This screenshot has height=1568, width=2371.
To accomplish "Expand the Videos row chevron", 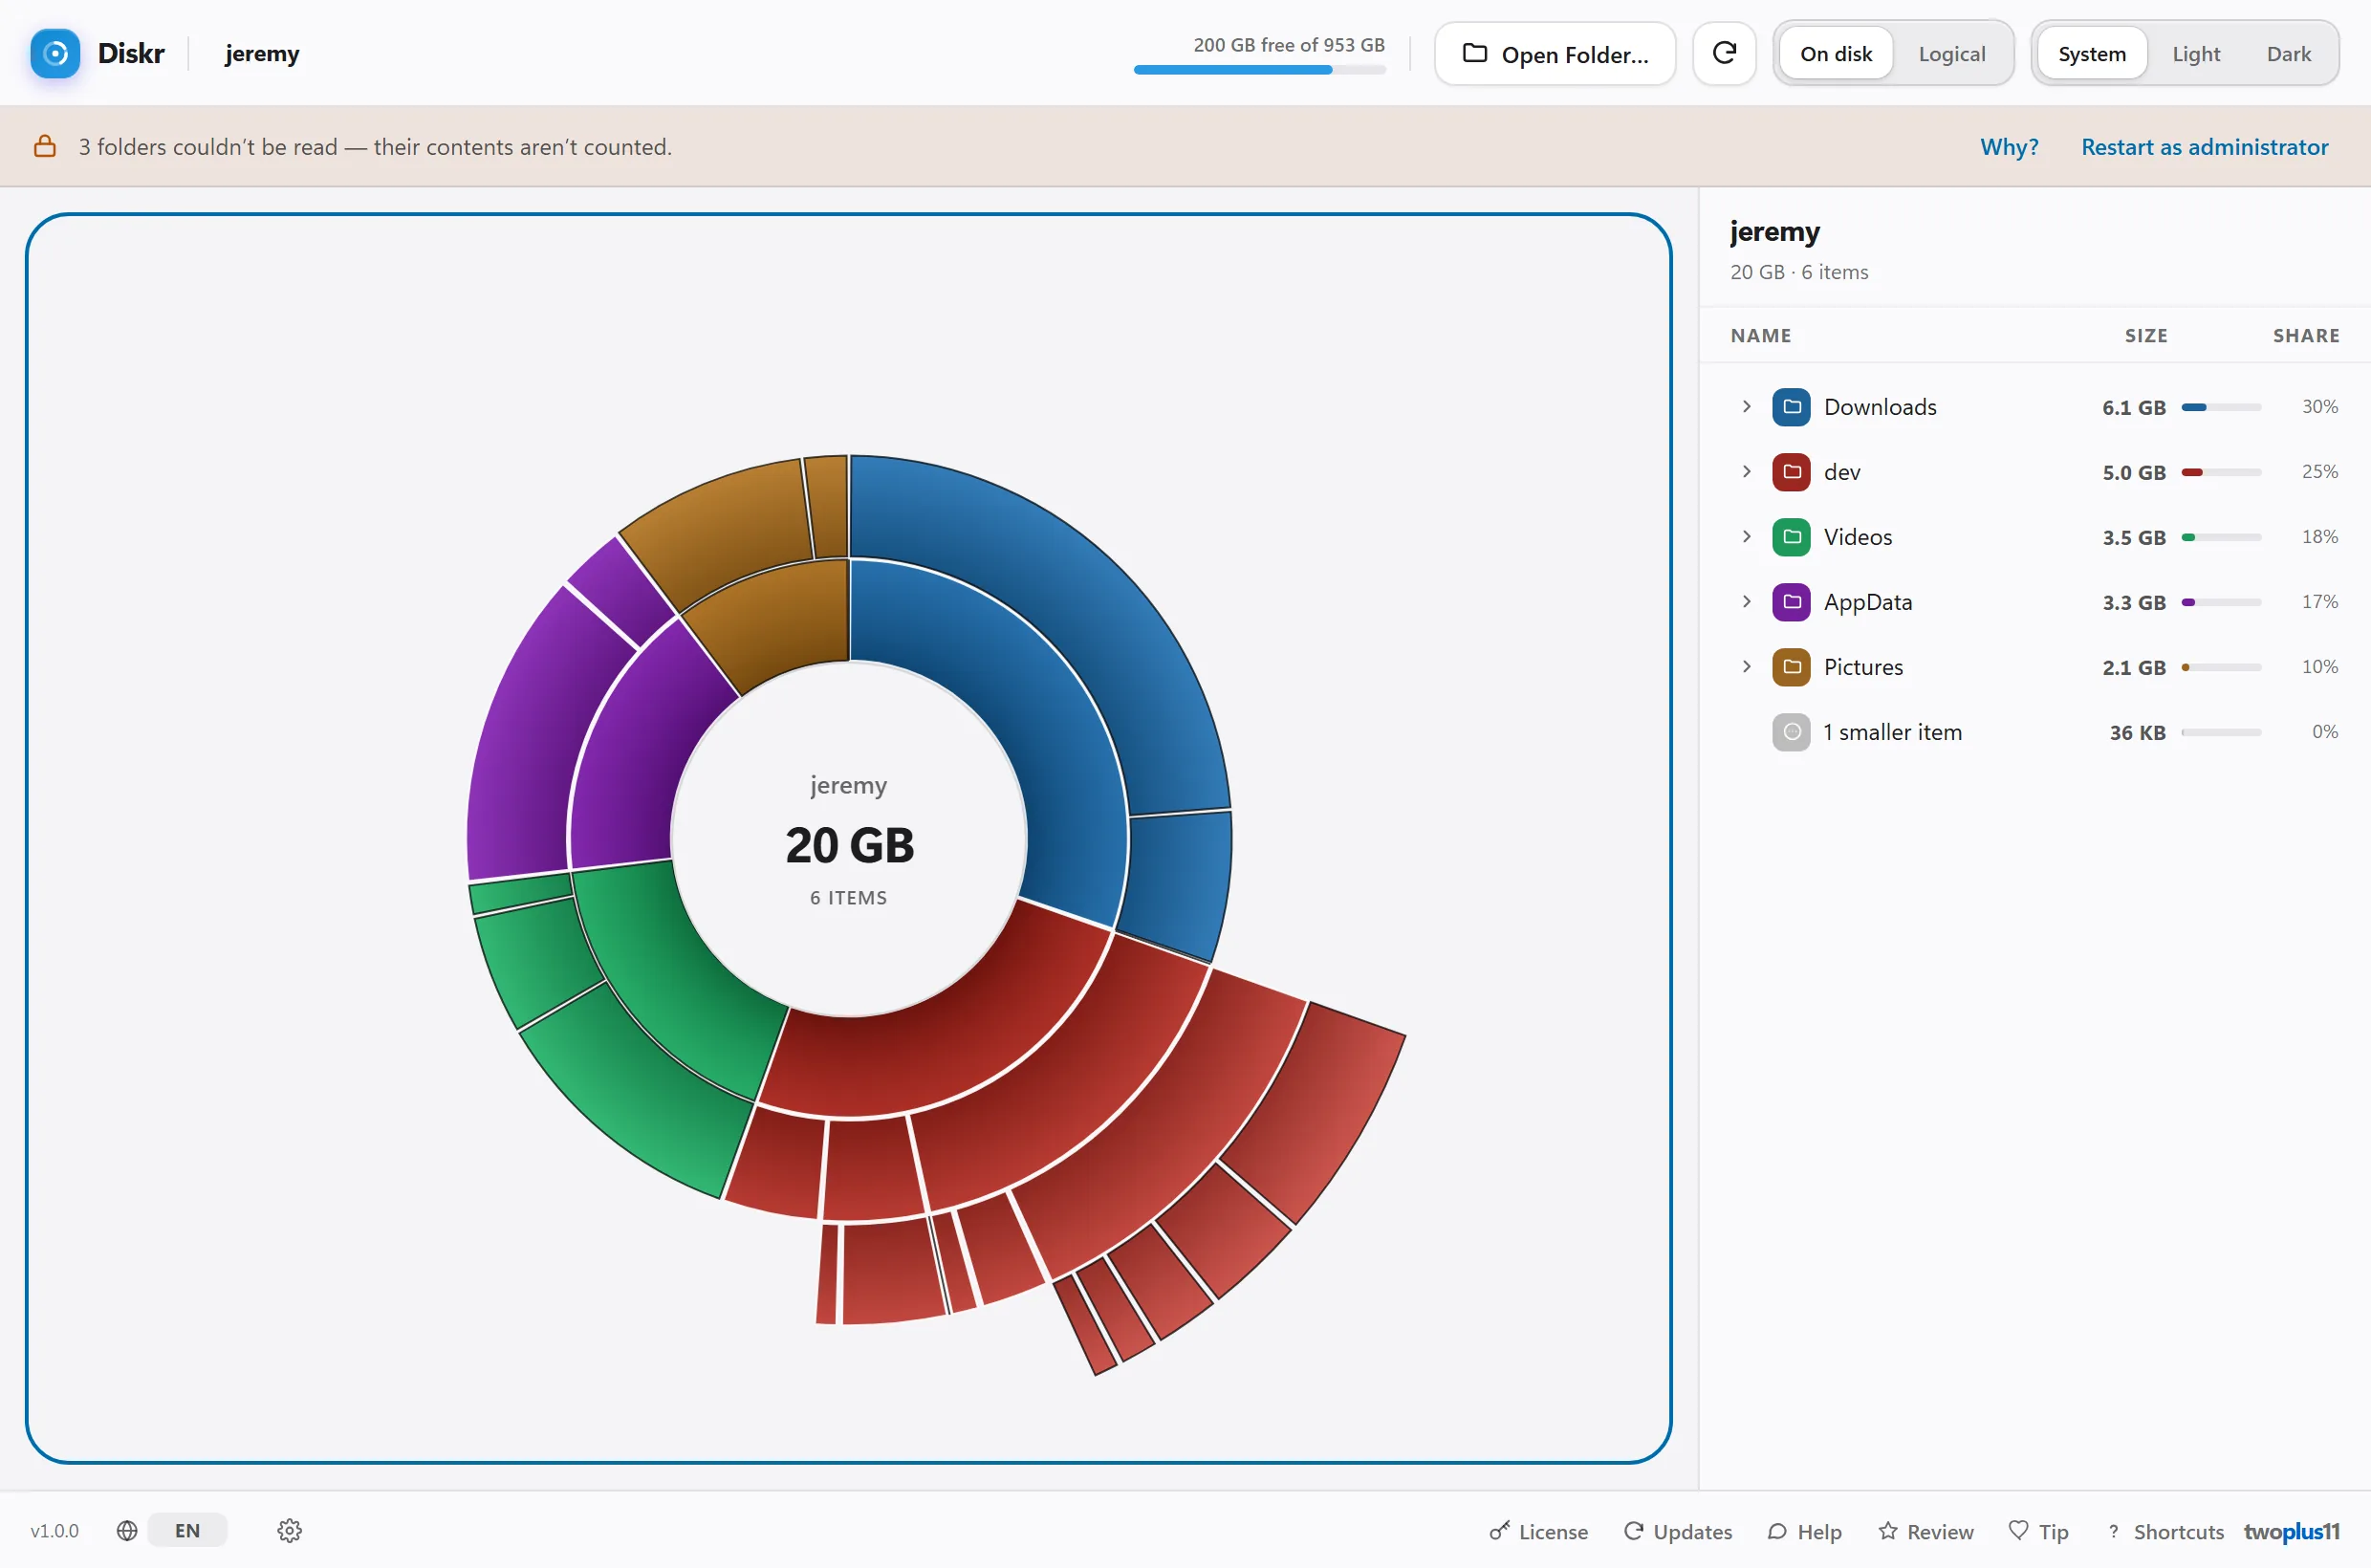I will (1746, 537).
